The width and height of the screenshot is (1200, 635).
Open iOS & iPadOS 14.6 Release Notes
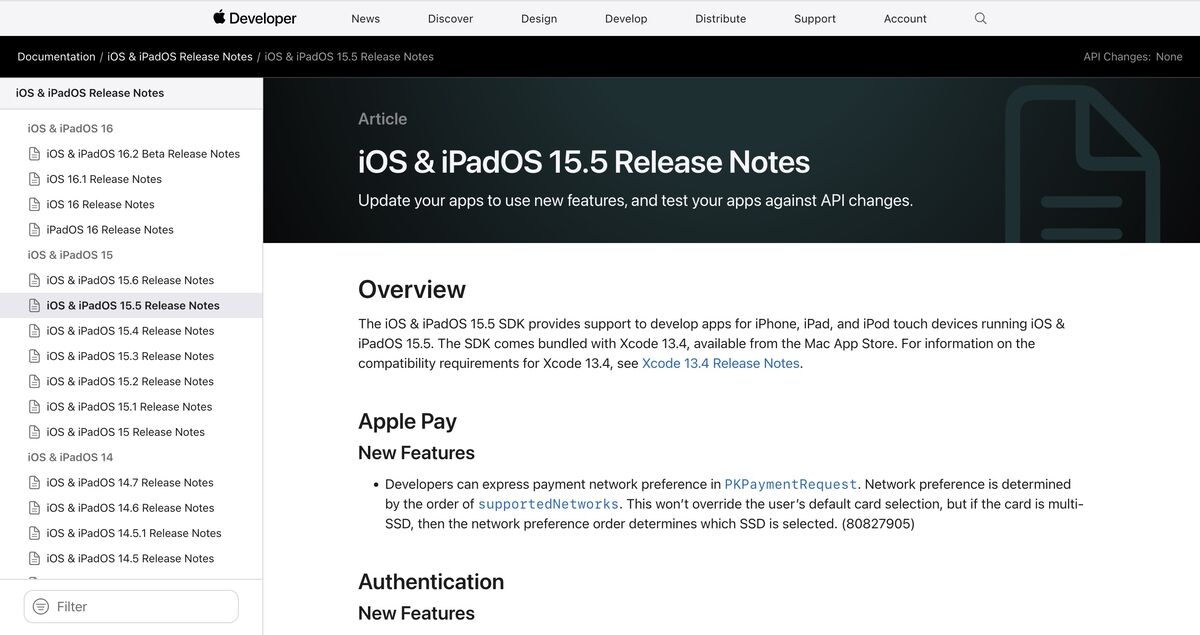pyautogui.click(x=130, y=508)
